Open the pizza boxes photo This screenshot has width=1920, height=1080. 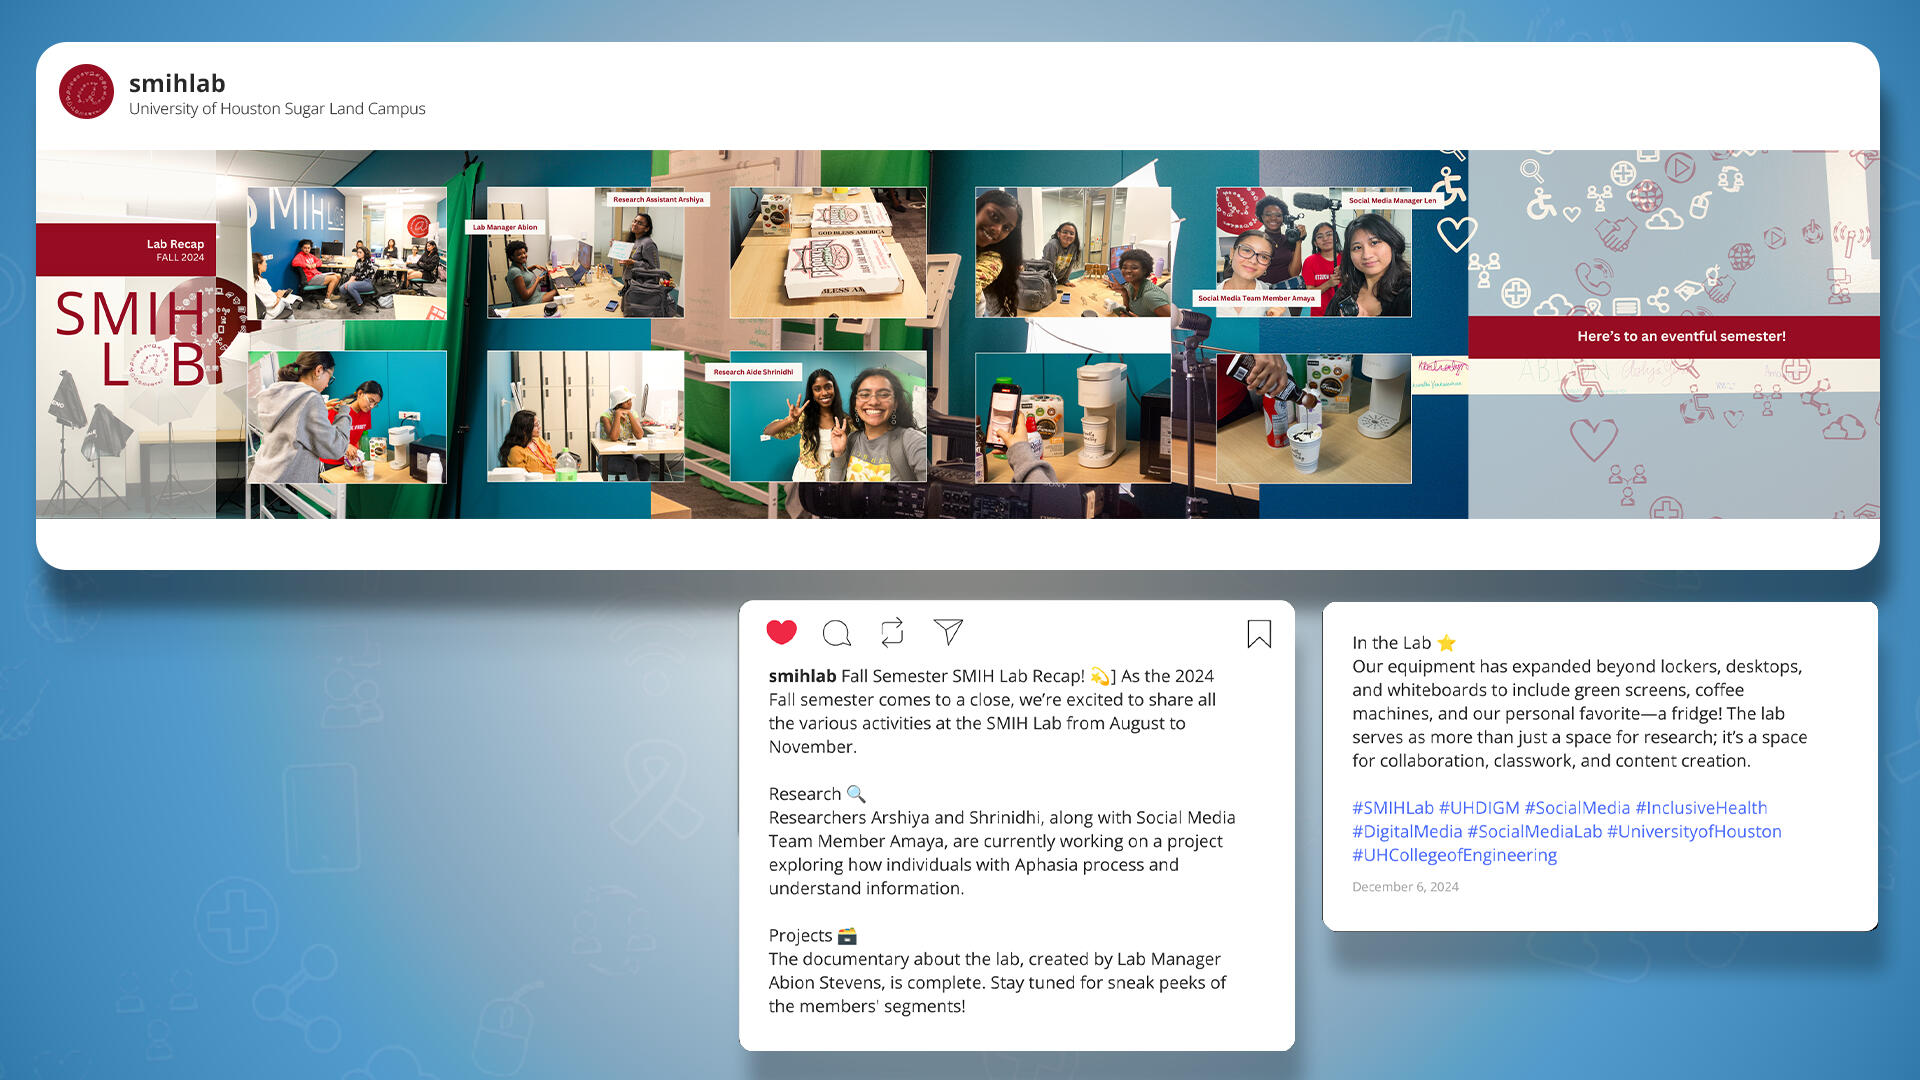[828, 253]
